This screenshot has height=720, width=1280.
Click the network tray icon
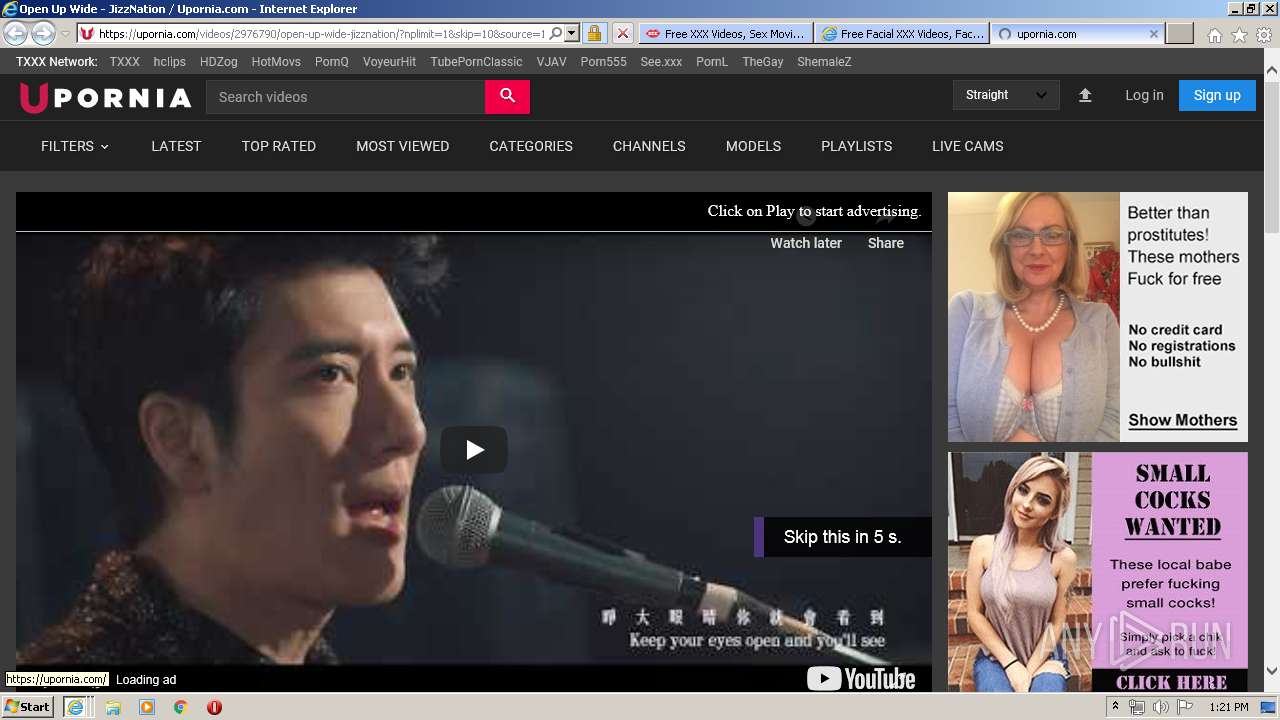(1137, 707)
